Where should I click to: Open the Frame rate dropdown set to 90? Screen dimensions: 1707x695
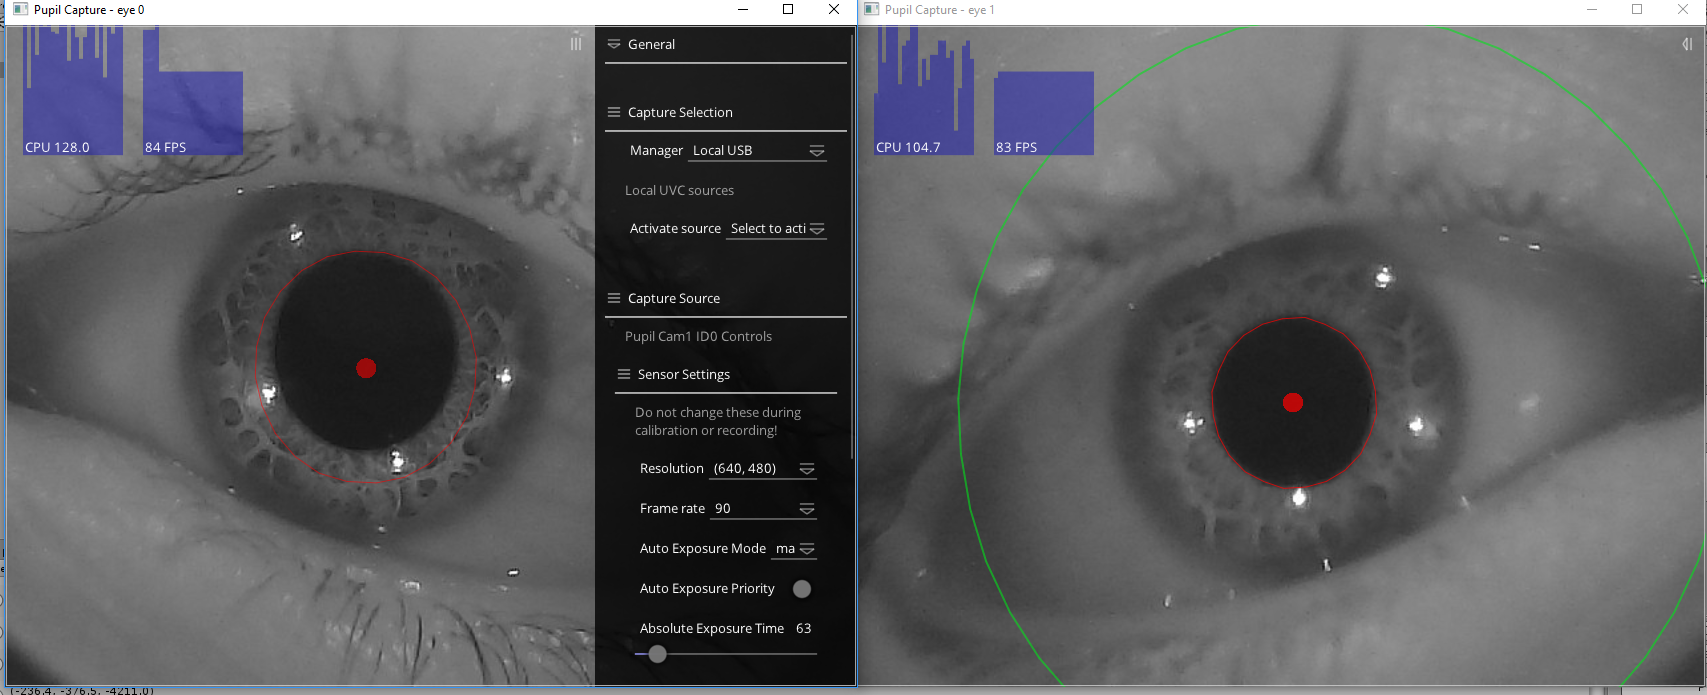coord(763,508)
